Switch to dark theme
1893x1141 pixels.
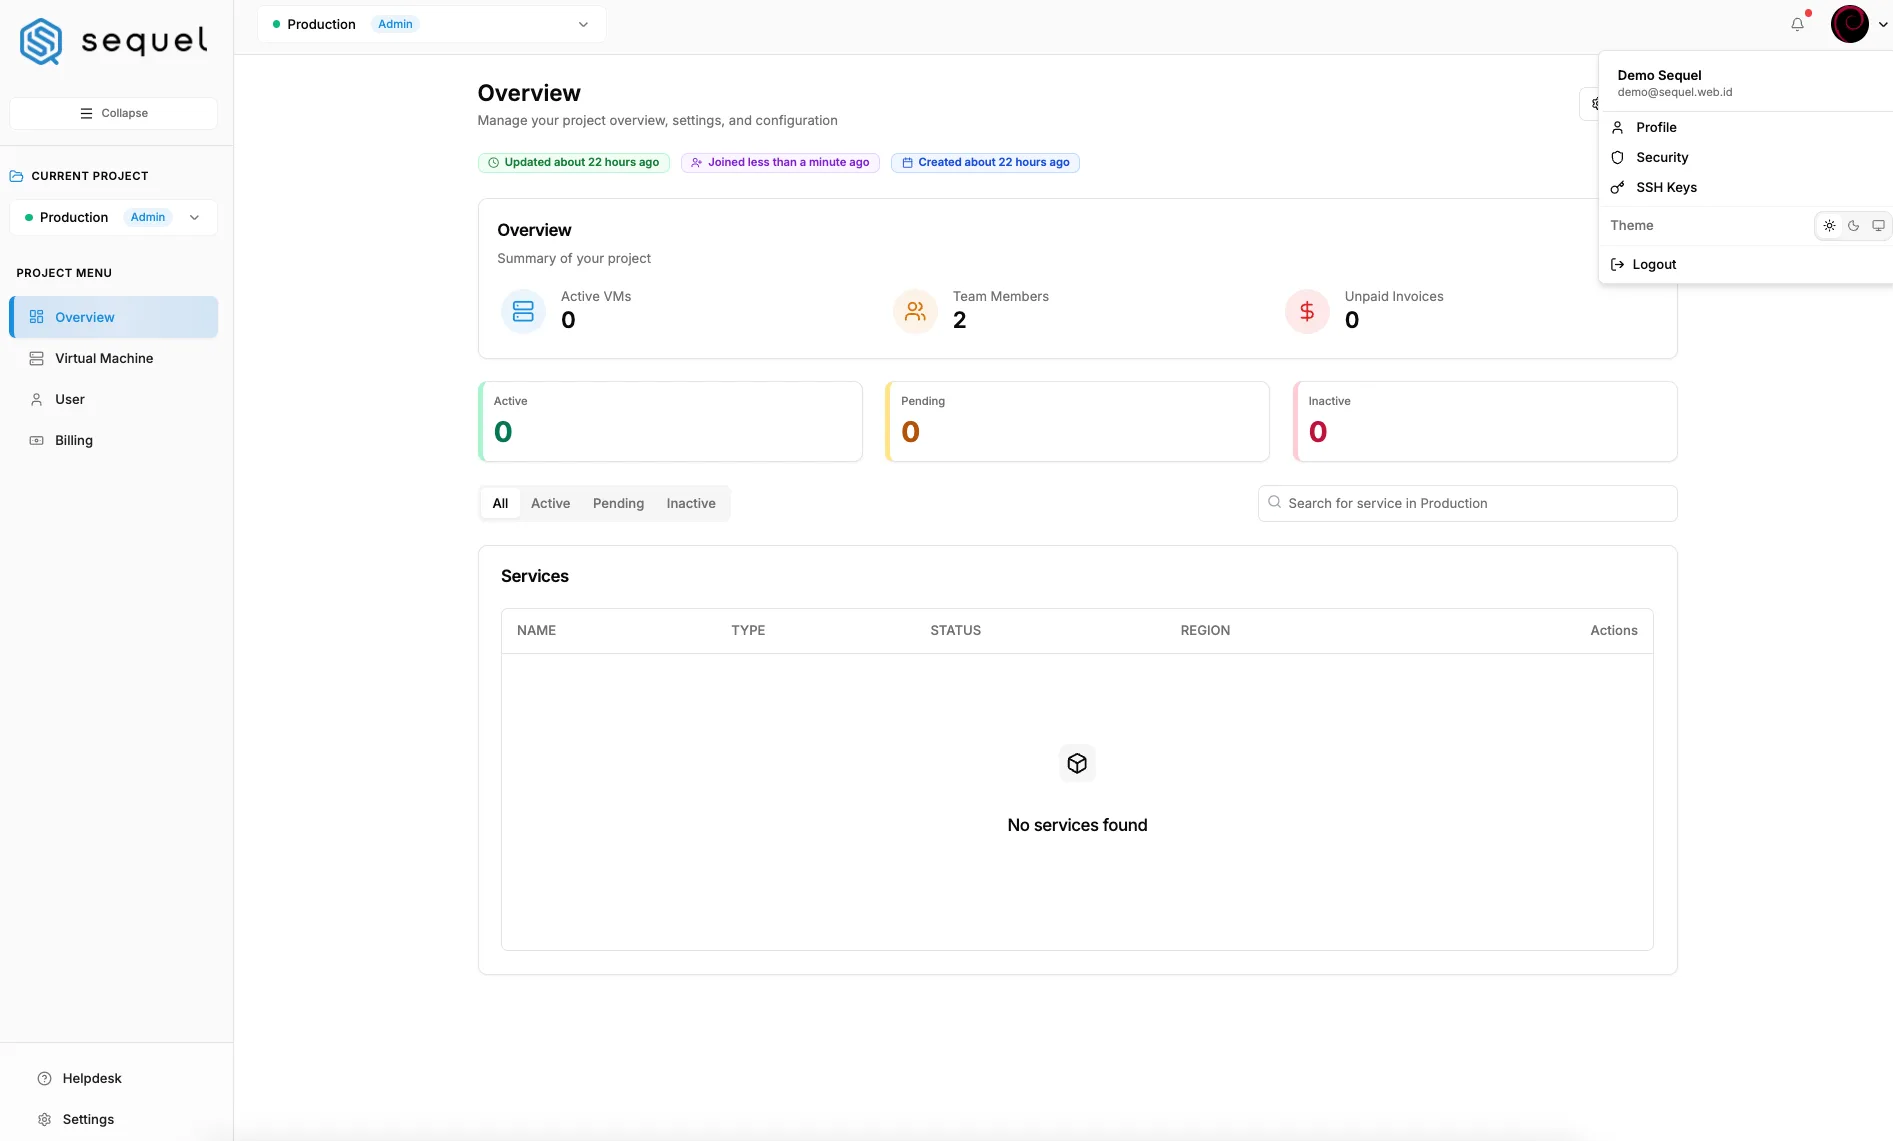click(x=1854, y=226)
